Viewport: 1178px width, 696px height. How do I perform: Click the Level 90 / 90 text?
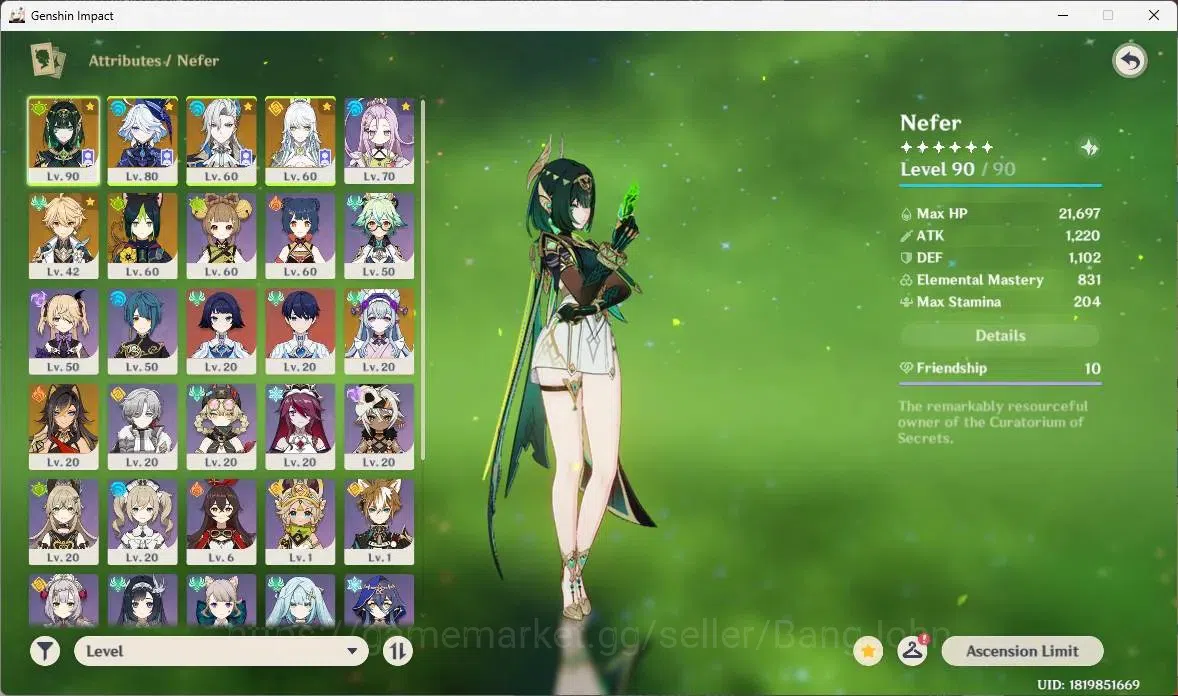point(957,169)
